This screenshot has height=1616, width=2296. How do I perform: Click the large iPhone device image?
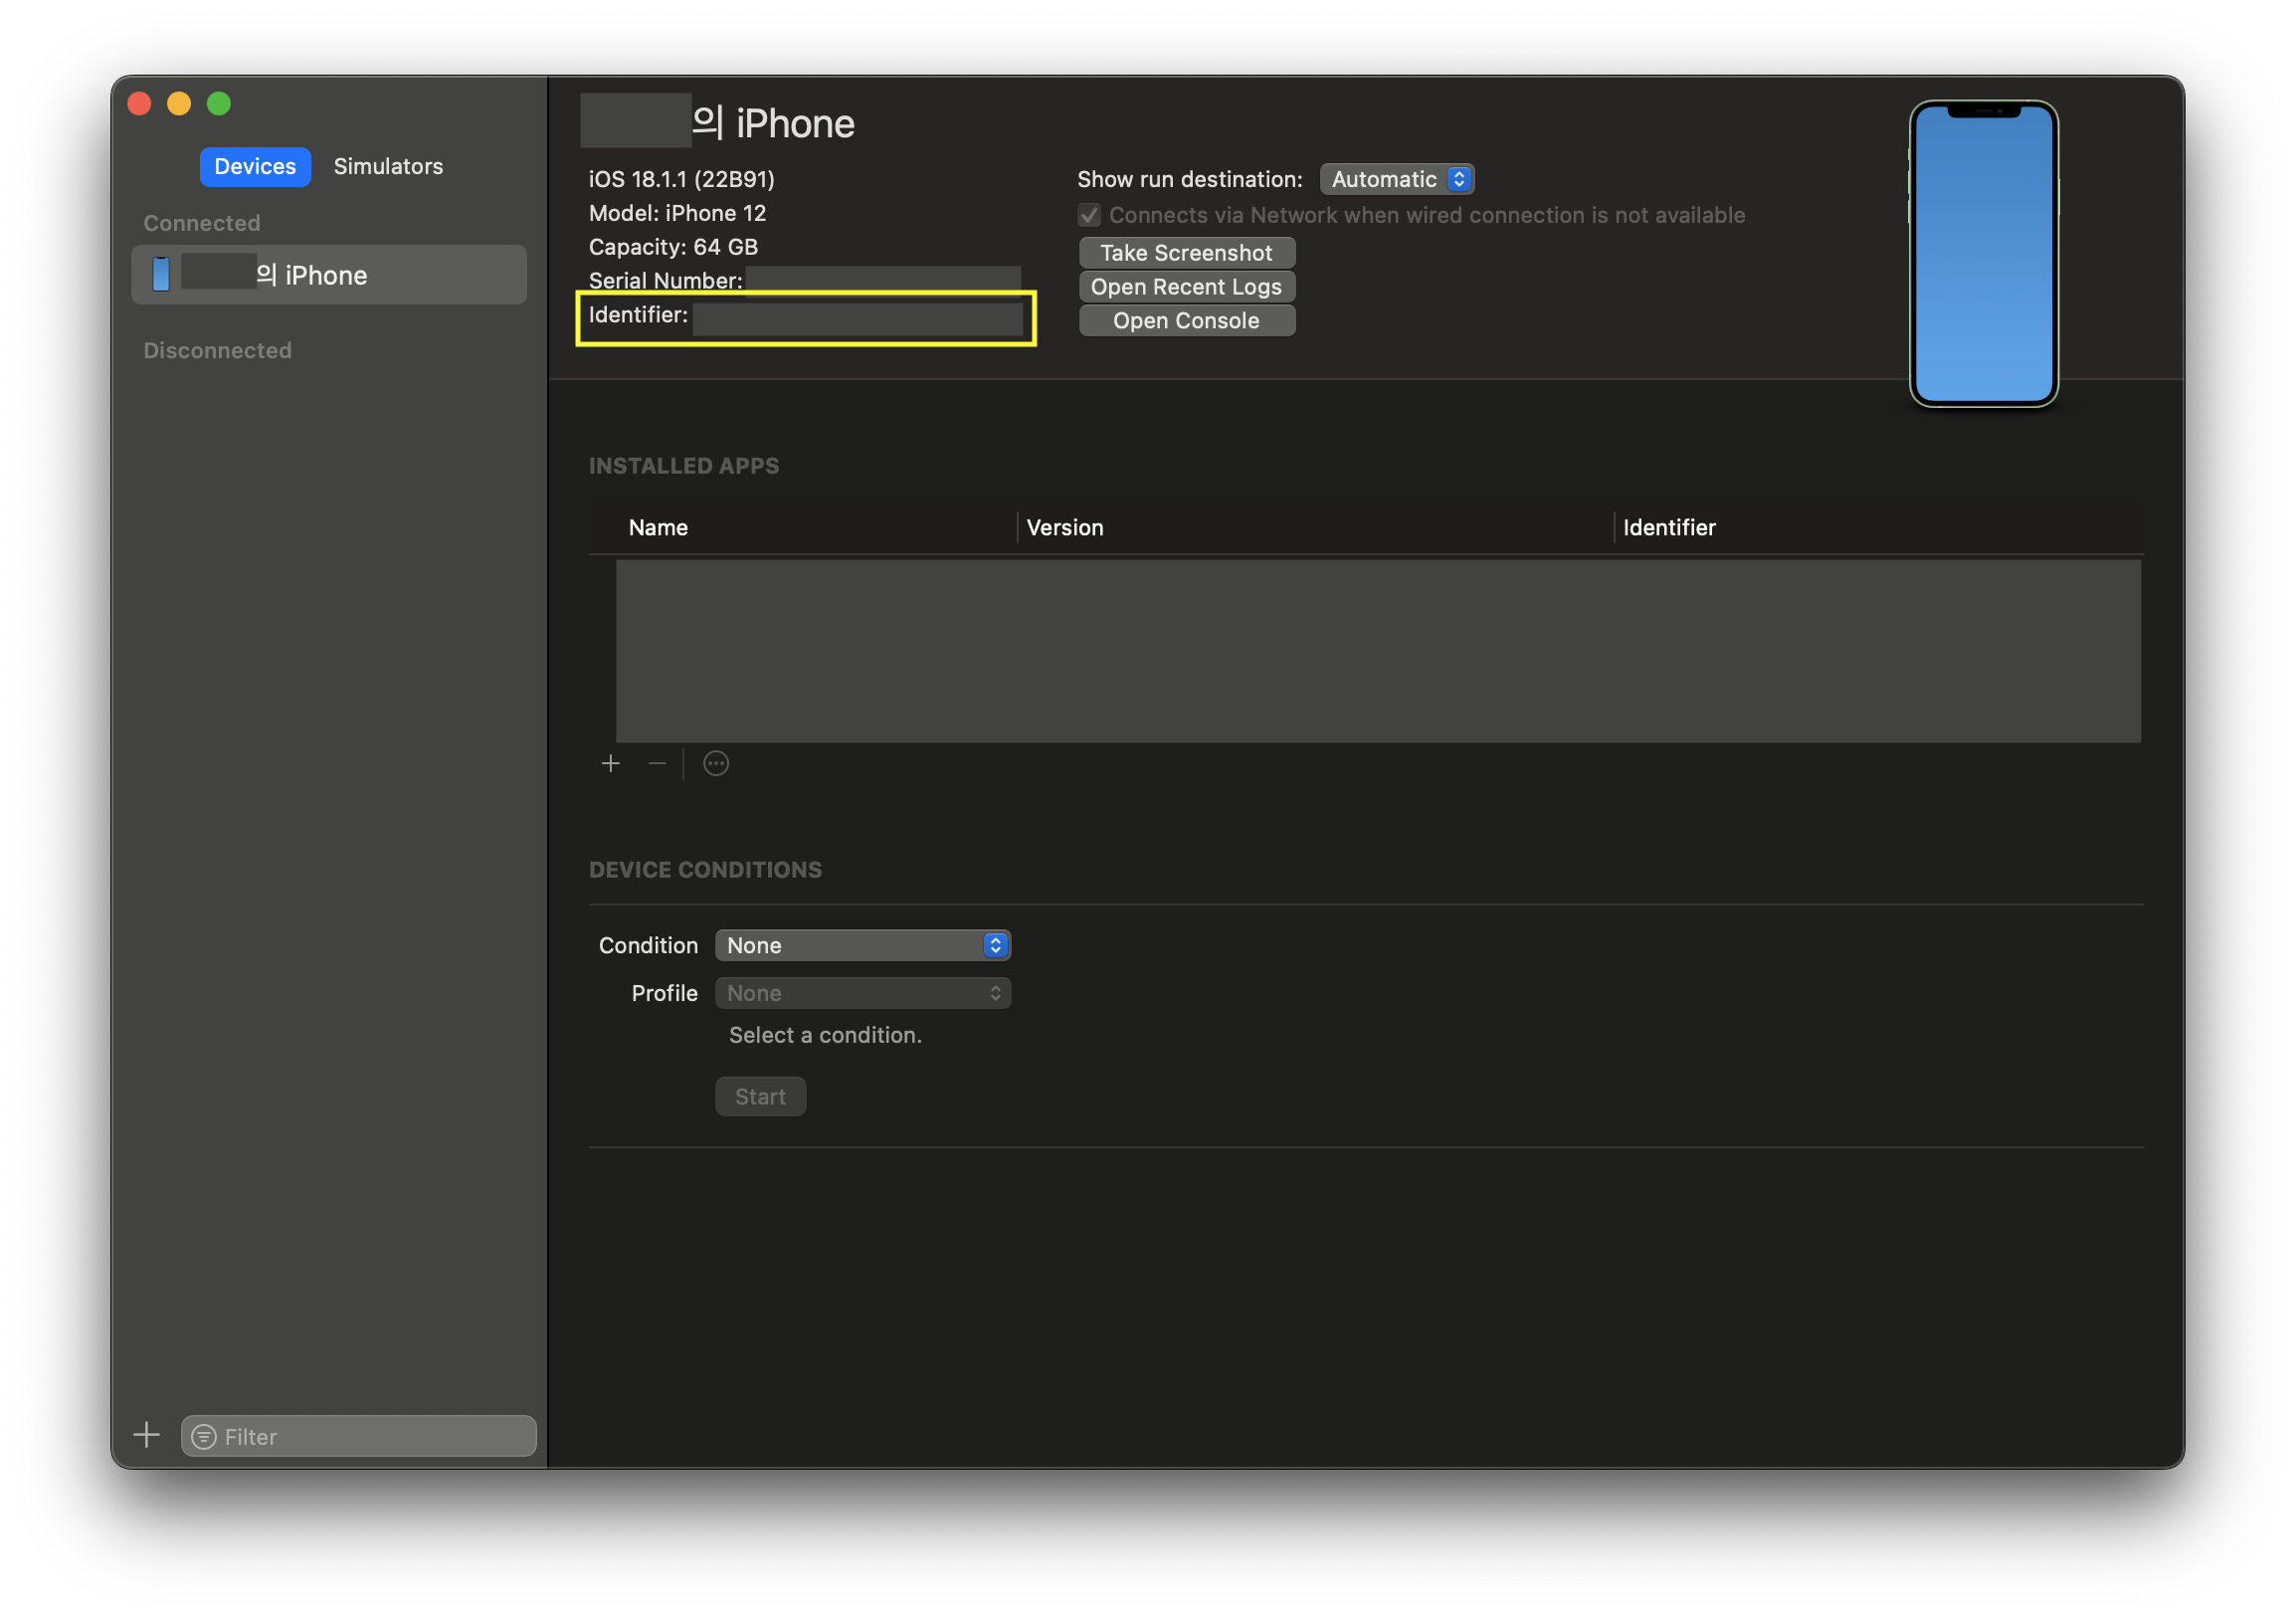click(x=1983, y=254)
